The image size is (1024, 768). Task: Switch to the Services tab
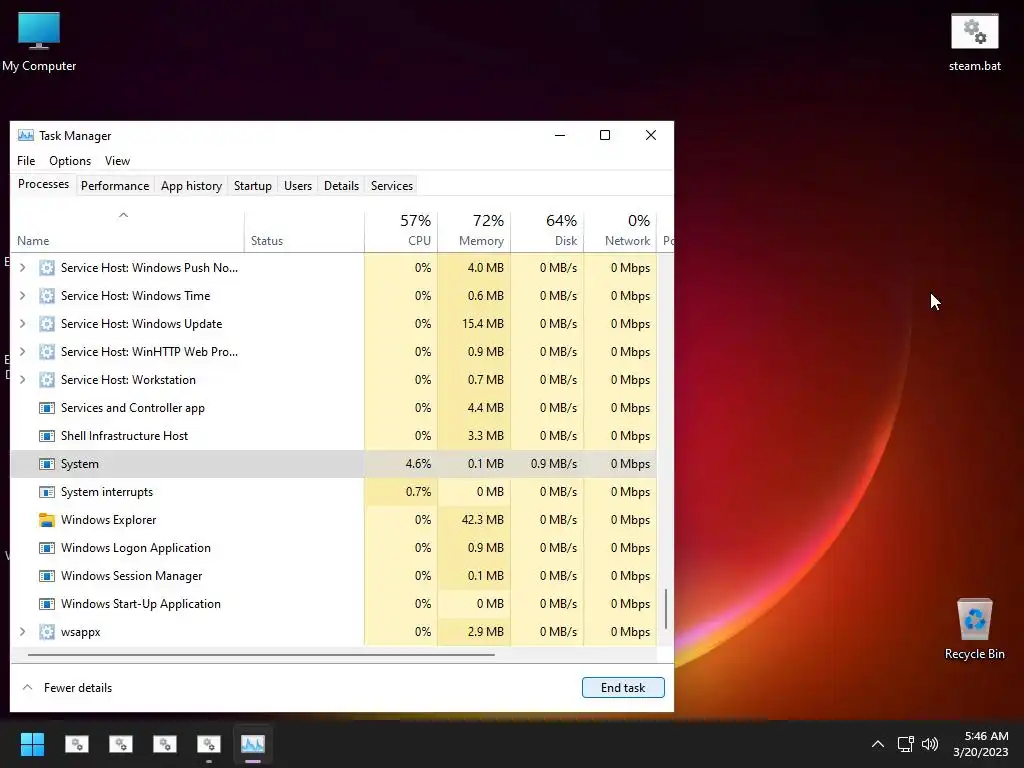click(392, 186)
